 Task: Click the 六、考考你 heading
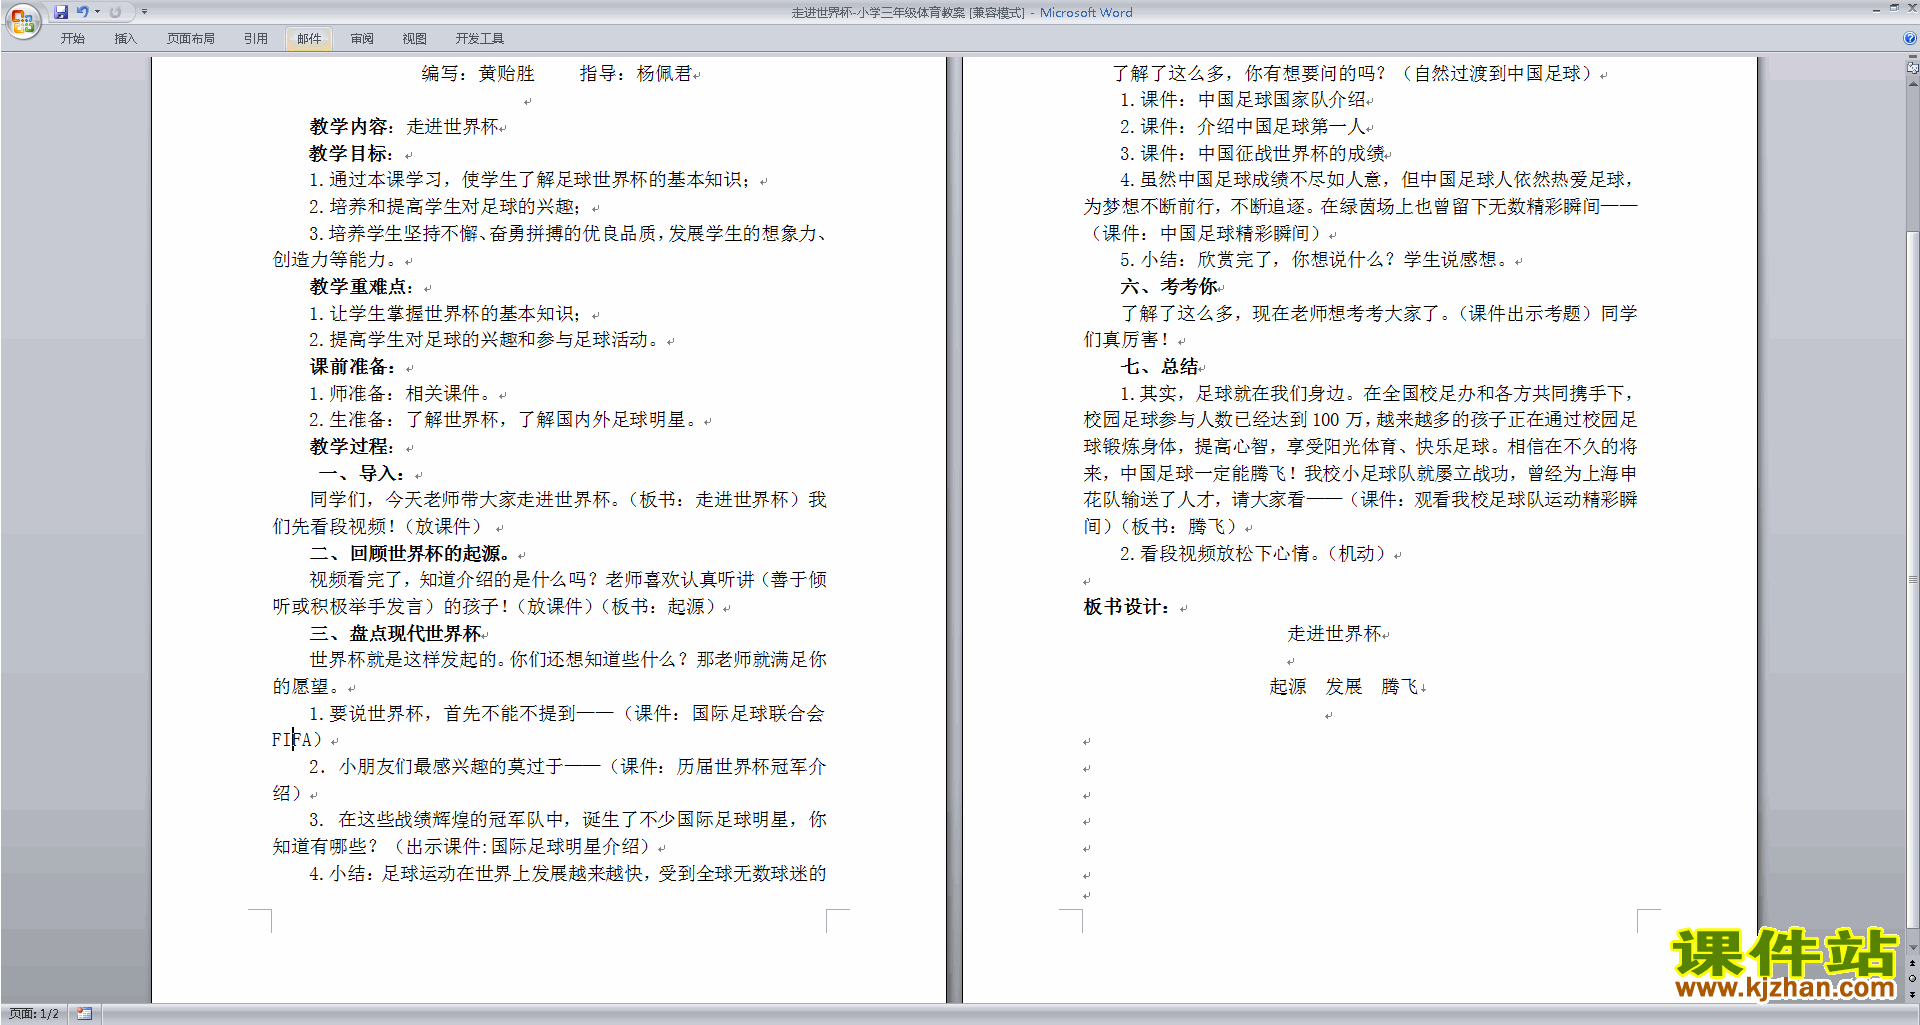pyautogui.click(x=1169, y=287)
